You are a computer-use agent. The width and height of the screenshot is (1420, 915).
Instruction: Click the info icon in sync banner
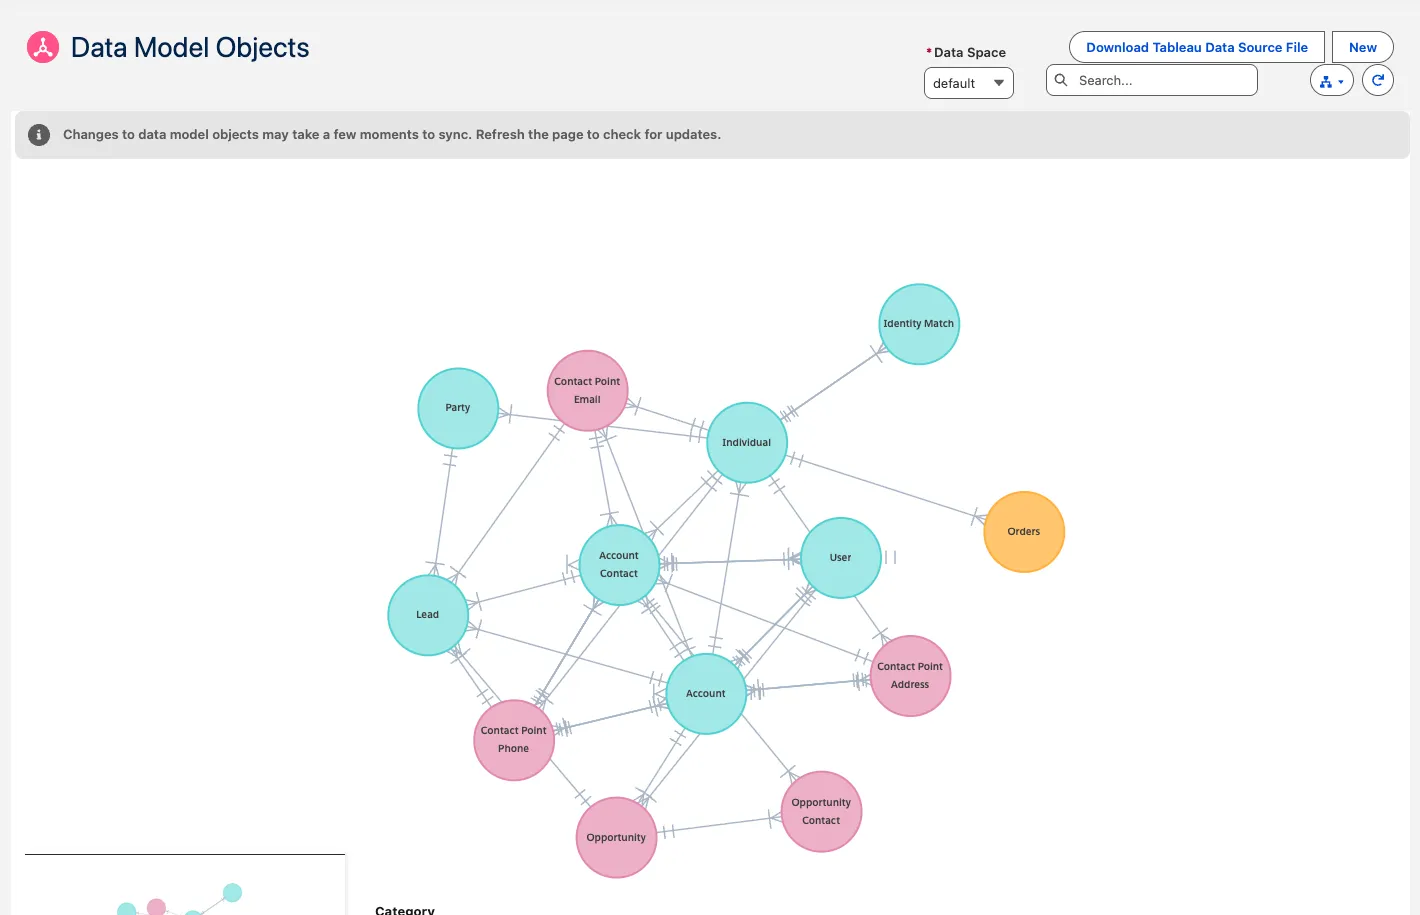coord(39,135)
